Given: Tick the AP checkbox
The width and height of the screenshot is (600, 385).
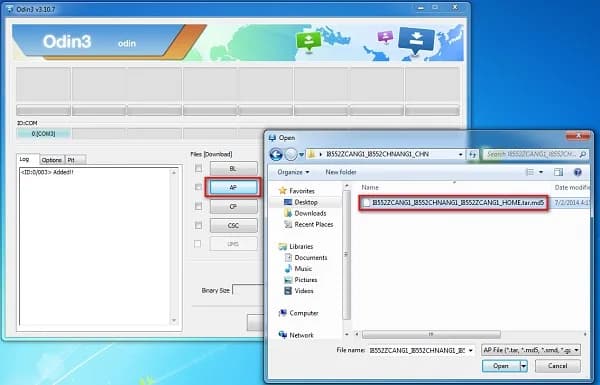Looking at the screenshot, I should pos(198,187).
